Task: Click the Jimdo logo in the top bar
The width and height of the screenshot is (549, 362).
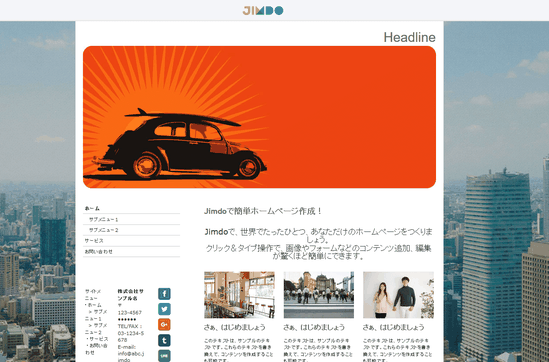Action: point(263,11)
